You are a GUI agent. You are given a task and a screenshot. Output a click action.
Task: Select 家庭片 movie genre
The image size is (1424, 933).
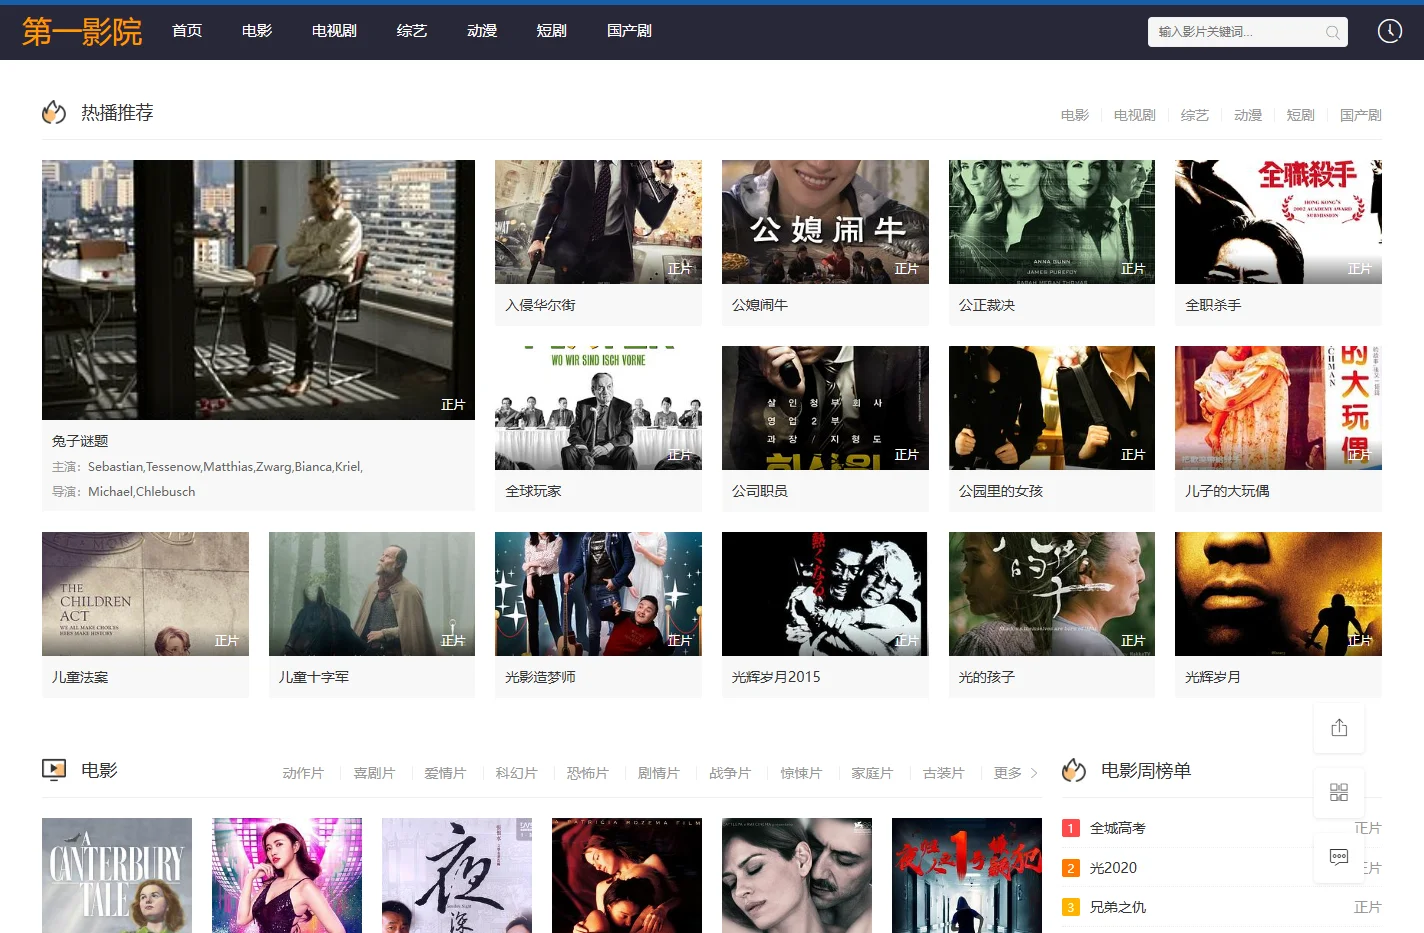872,773
